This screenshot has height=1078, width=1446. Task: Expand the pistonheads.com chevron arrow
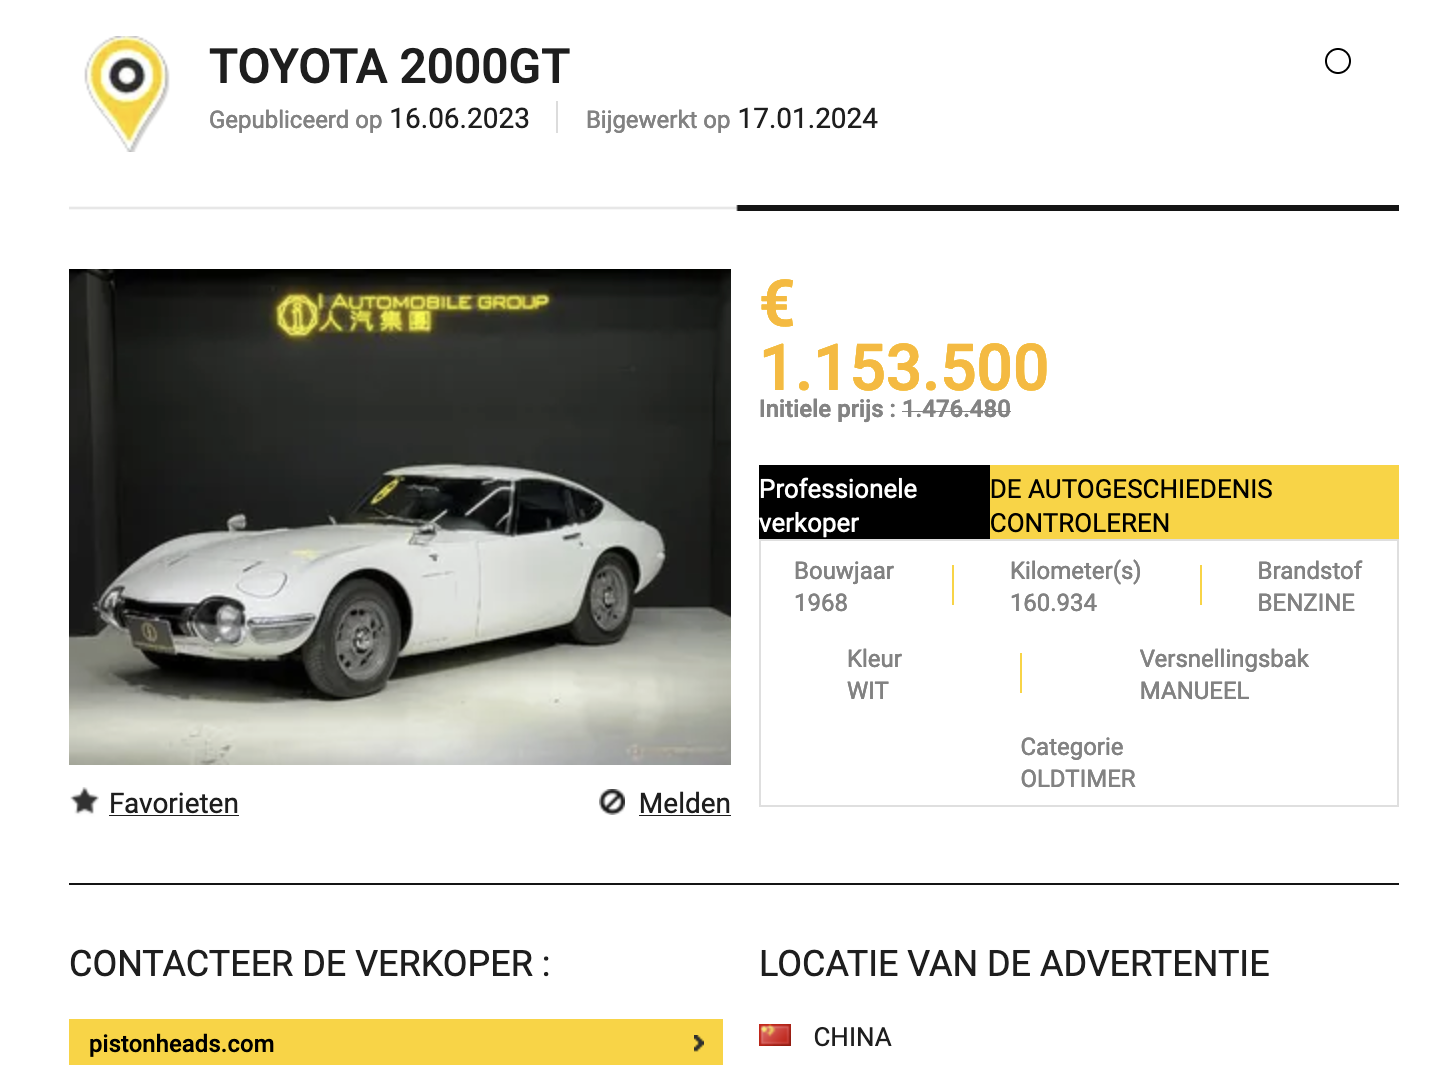[x=698, y=1043]
